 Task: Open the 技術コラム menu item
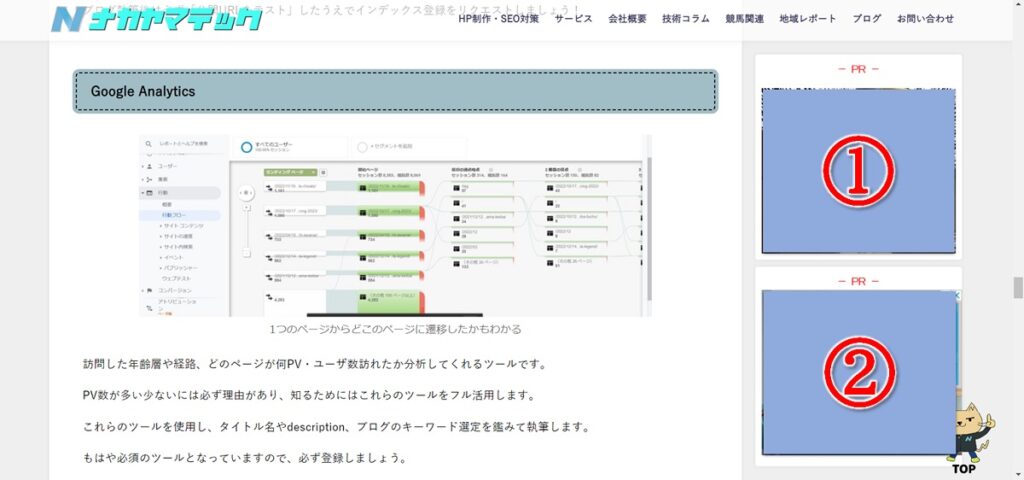685,18
